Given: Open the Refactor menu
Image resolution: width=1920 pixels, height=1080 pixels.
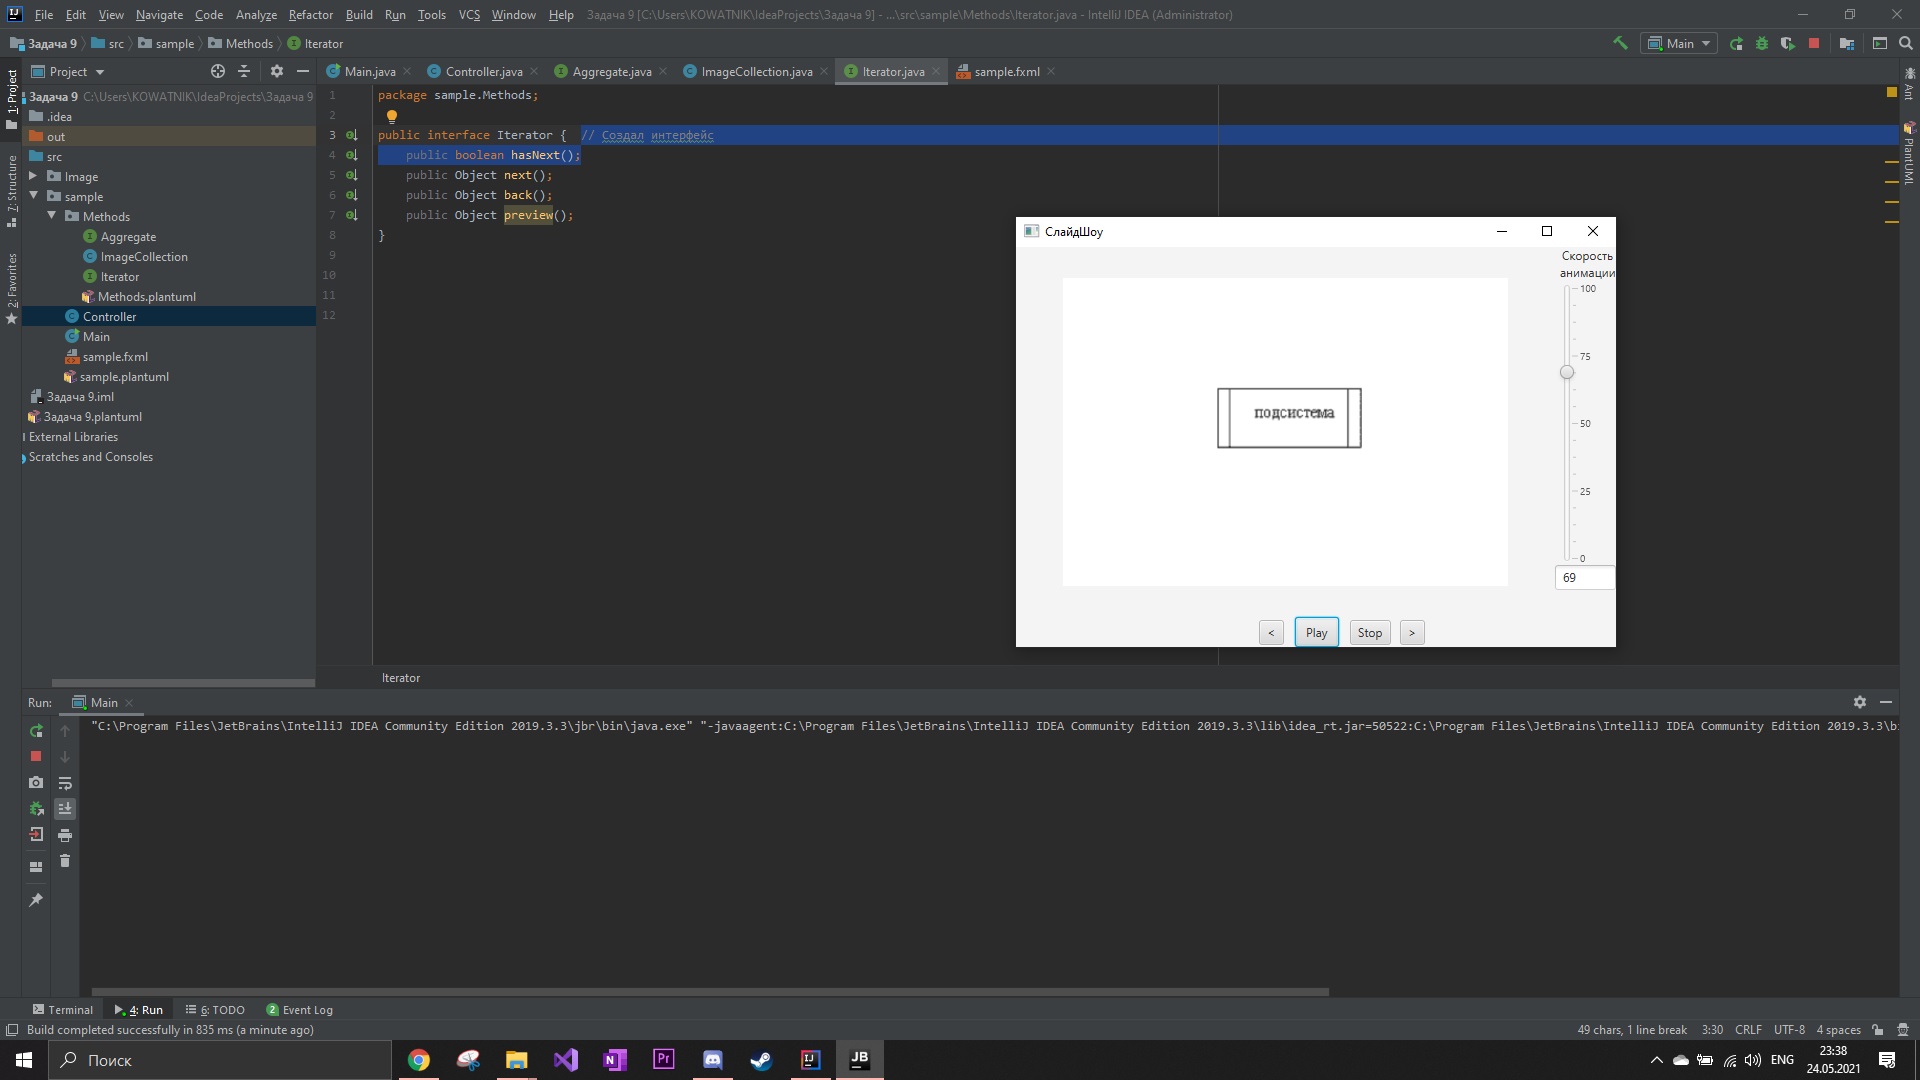Looking at the screenshot, I should 310,15.
